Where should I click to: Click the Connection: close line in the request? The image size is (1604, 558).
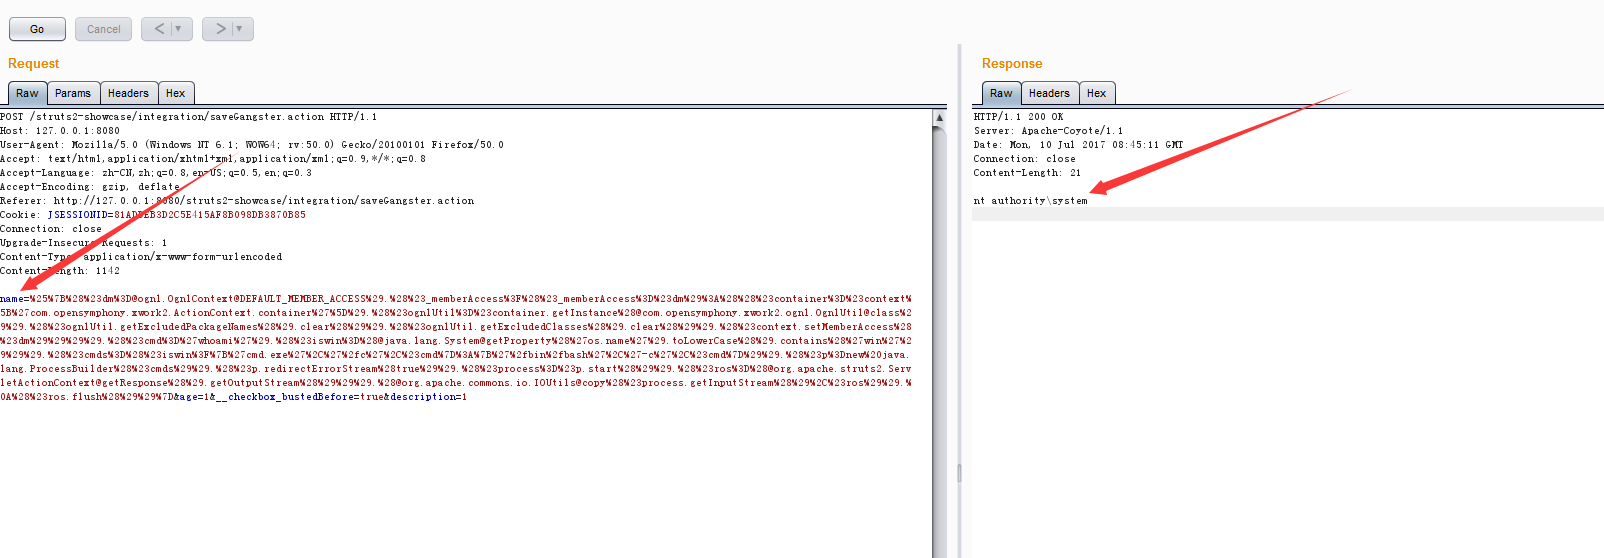pyautogui.click(x=51, y=229)
